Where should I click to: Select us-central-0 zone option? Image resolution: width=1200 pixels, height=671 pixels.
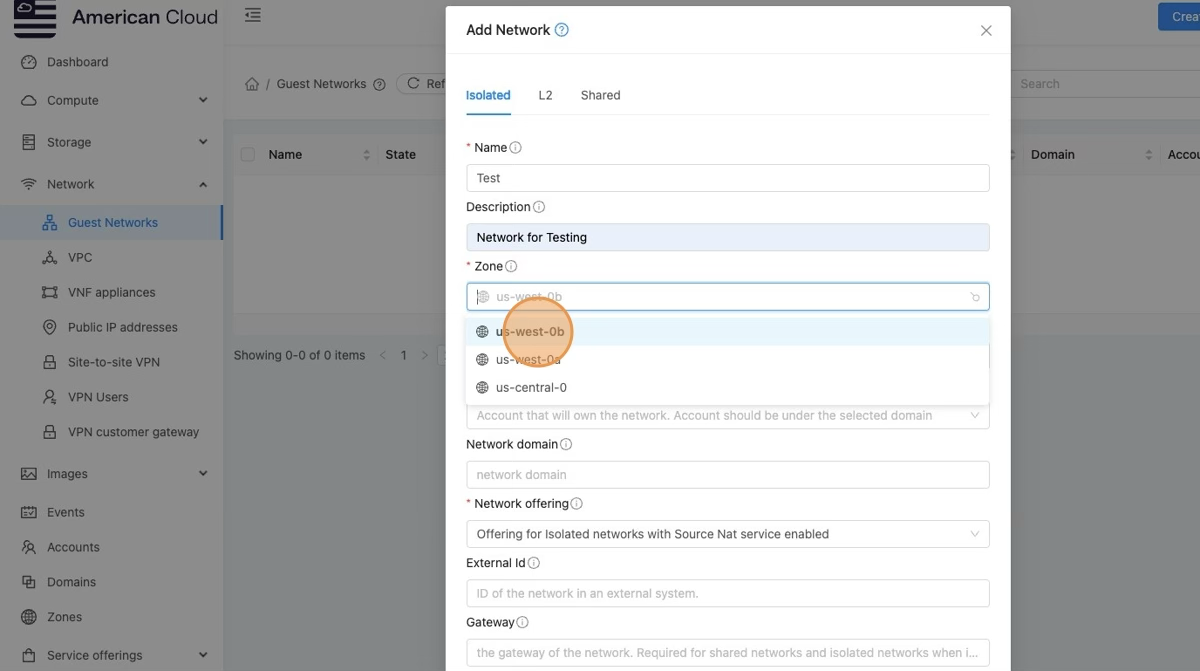(531, 388)
